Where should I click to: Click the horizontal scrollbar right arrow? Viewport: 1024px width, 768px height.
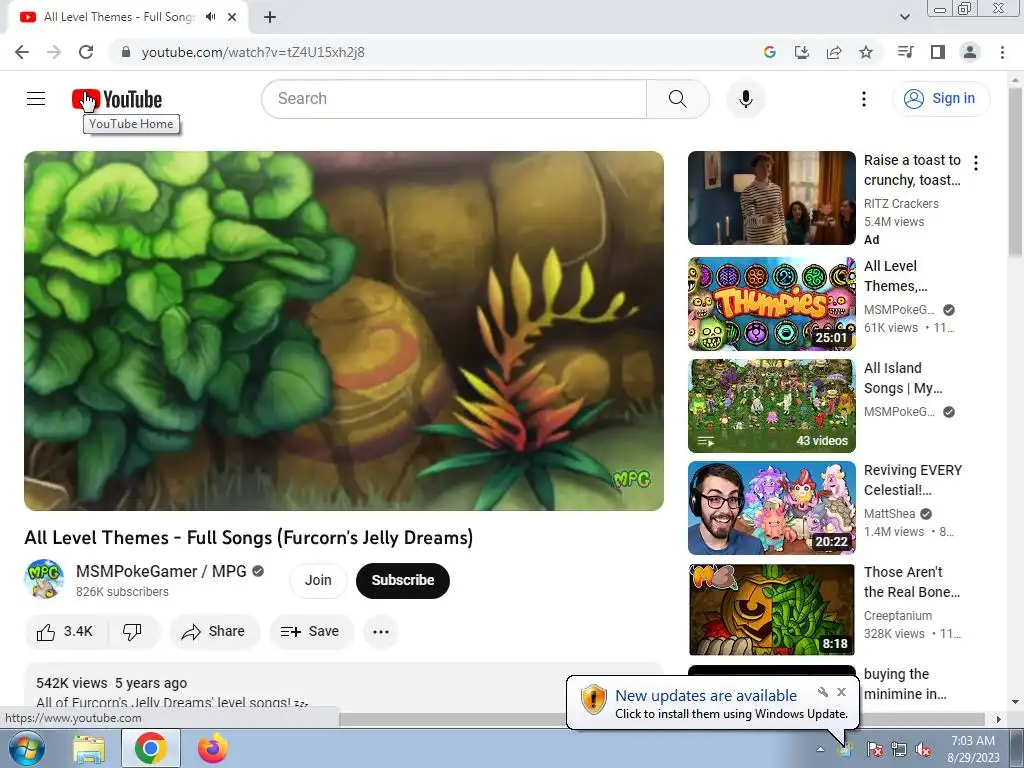pyautogui.click(x=999, y=719)
